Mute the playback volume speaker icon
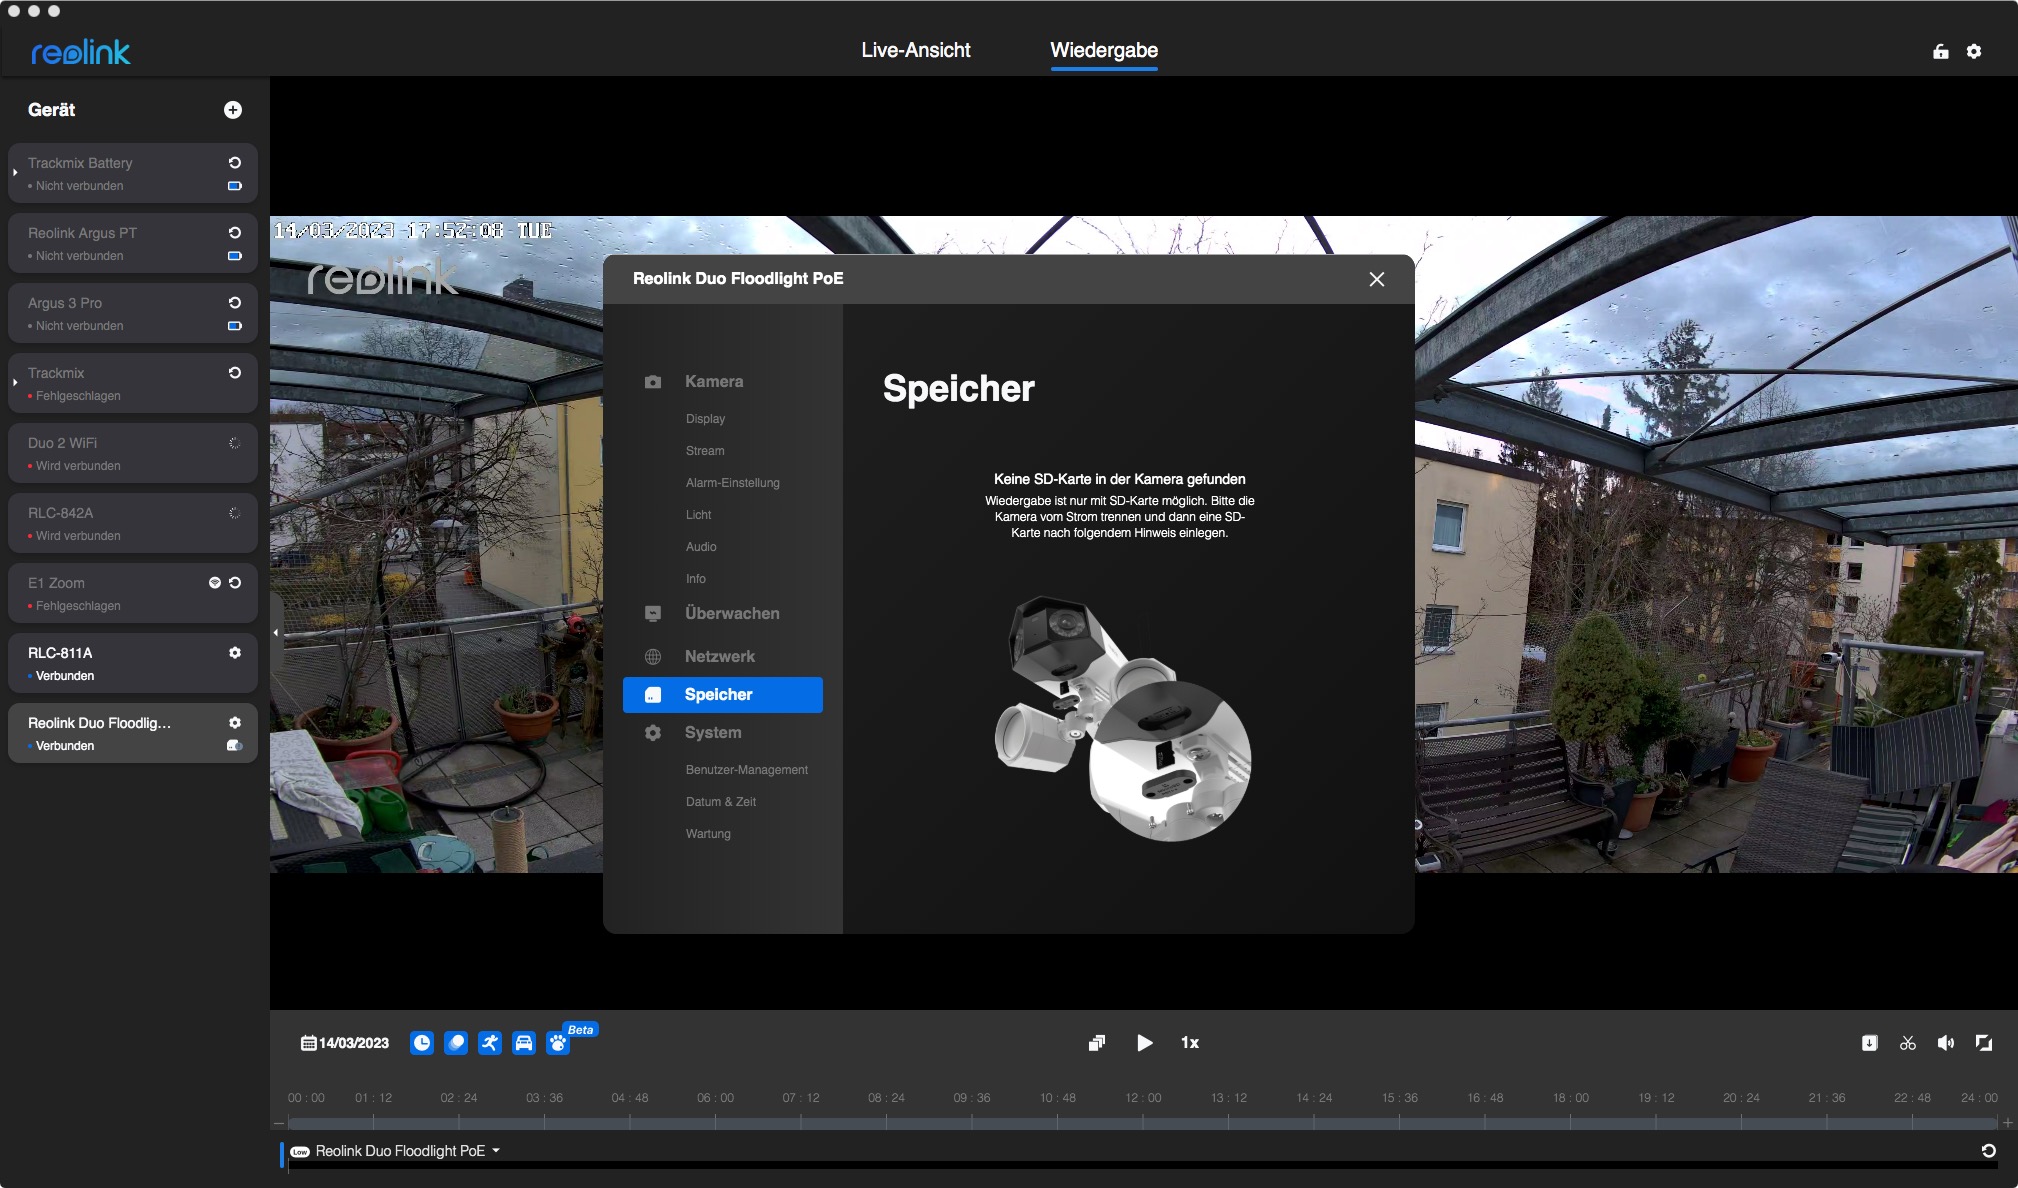Image resolution: width=2018 pixels, height=1188 pixels. tap(1946, 1043)
